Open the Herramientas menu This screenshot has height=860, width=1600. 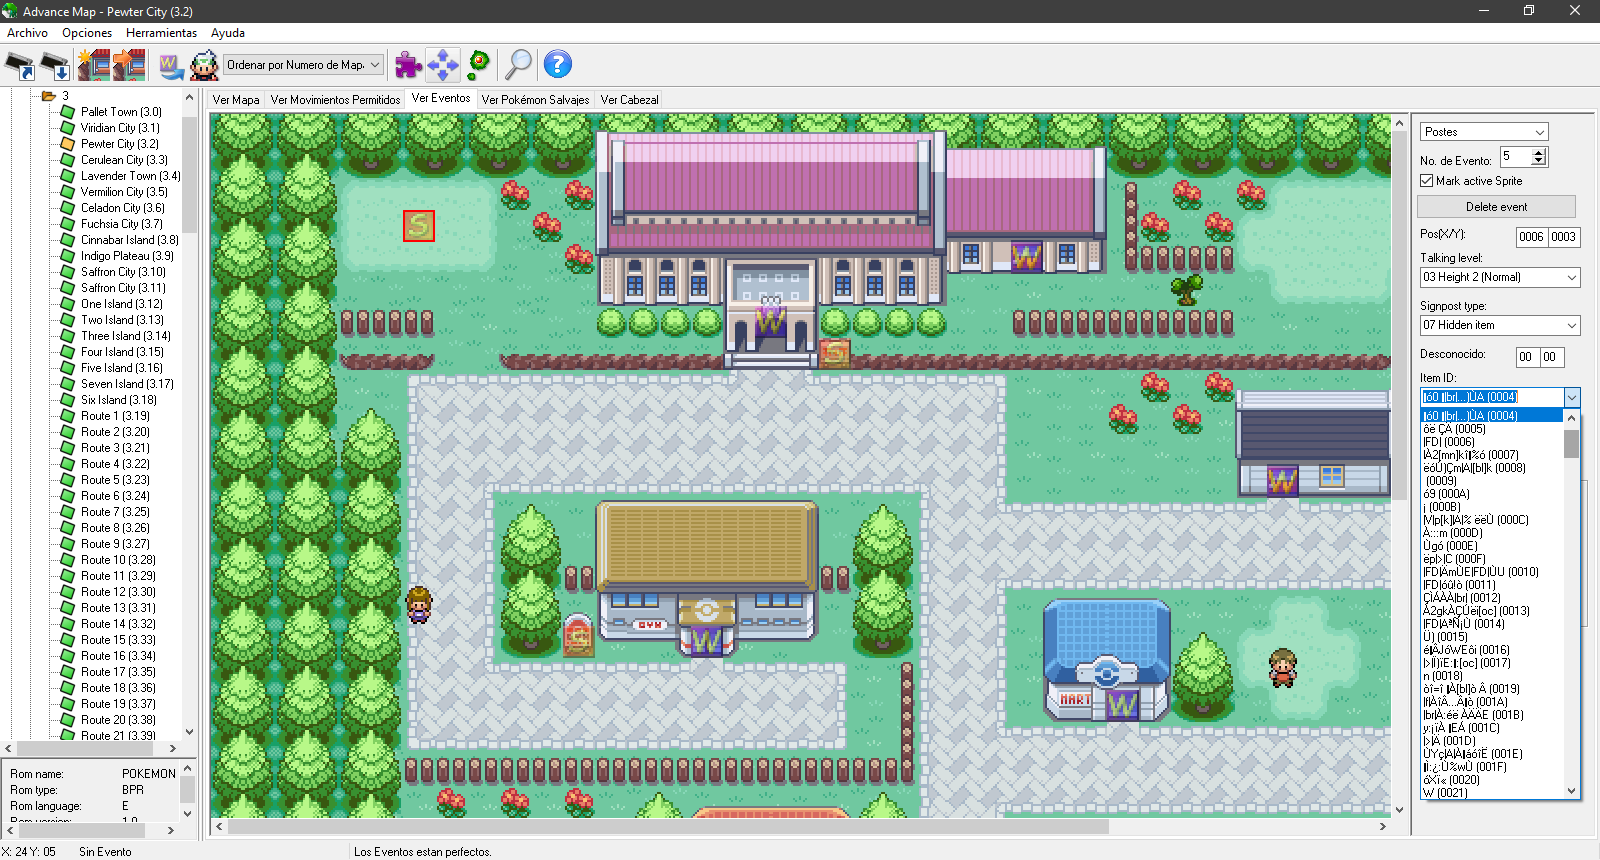[x=161, y=33]
